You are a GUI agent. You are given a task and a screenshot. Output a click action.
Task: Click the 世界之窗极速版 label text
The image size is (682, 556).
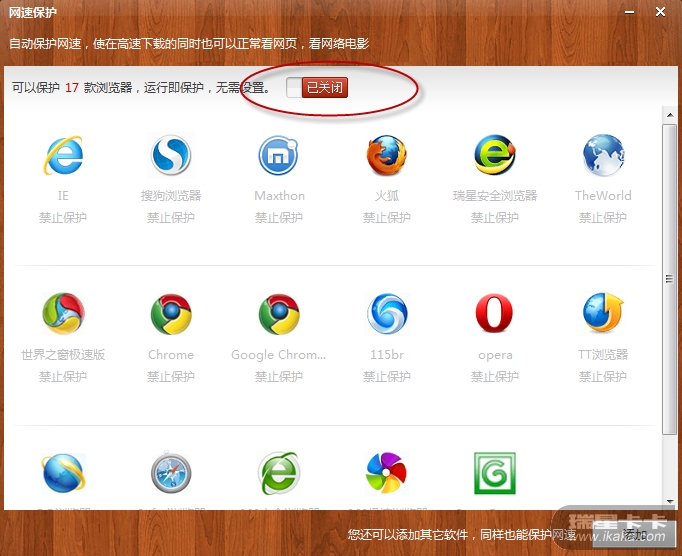pos(63,355)
